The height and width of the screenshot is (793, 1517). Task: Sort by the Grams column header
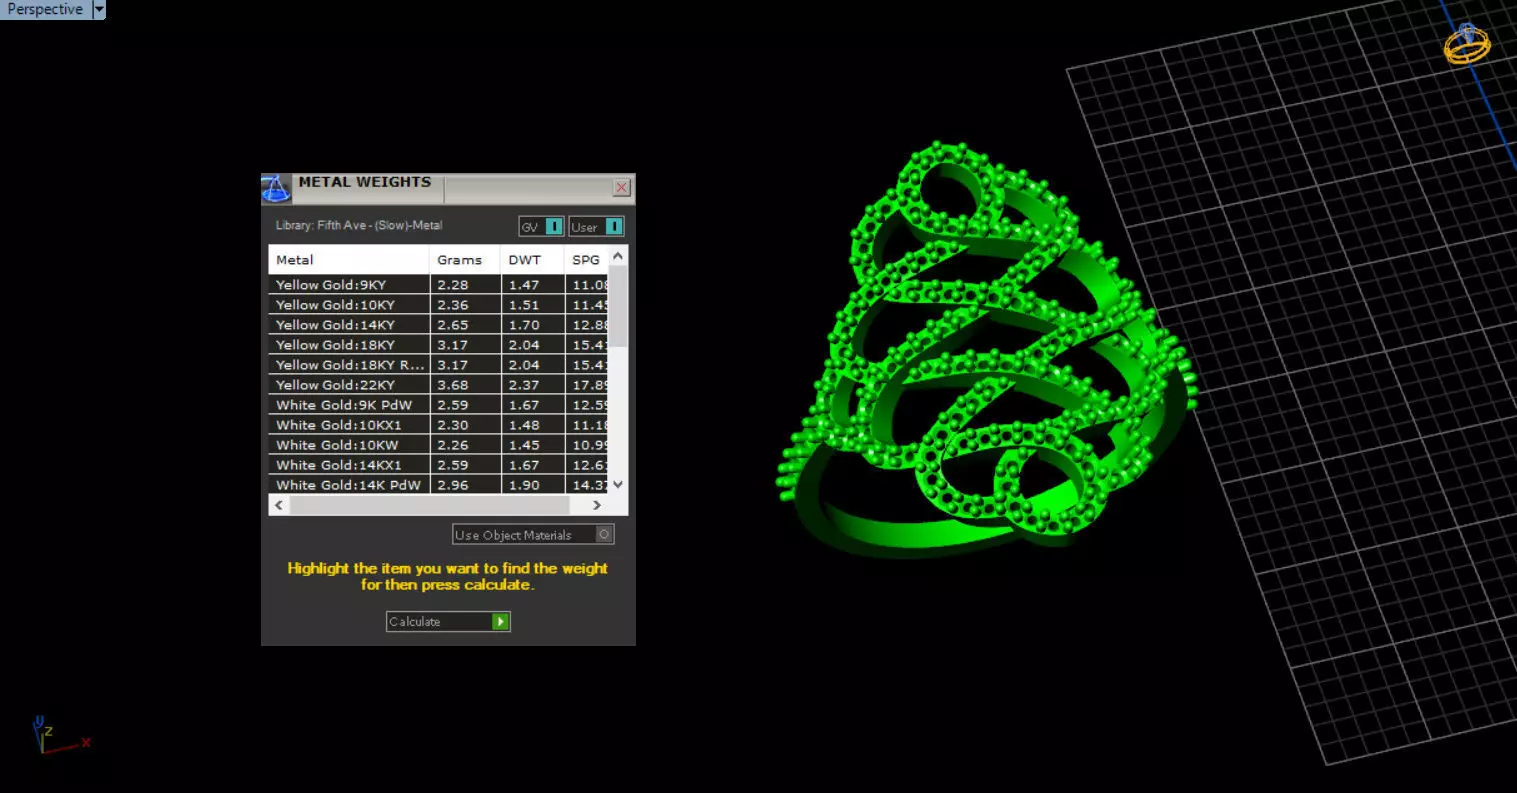click(465, 260)
